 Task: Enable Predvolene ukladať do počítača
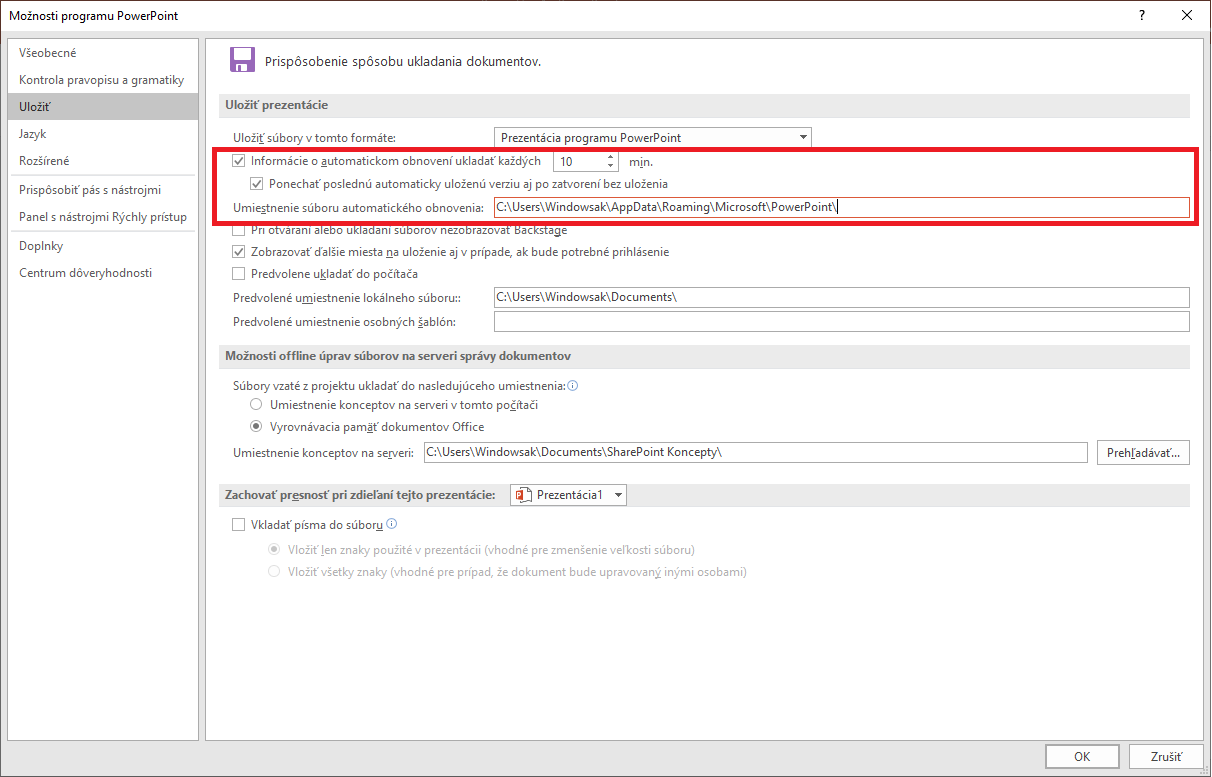click(x=238, y=274)
